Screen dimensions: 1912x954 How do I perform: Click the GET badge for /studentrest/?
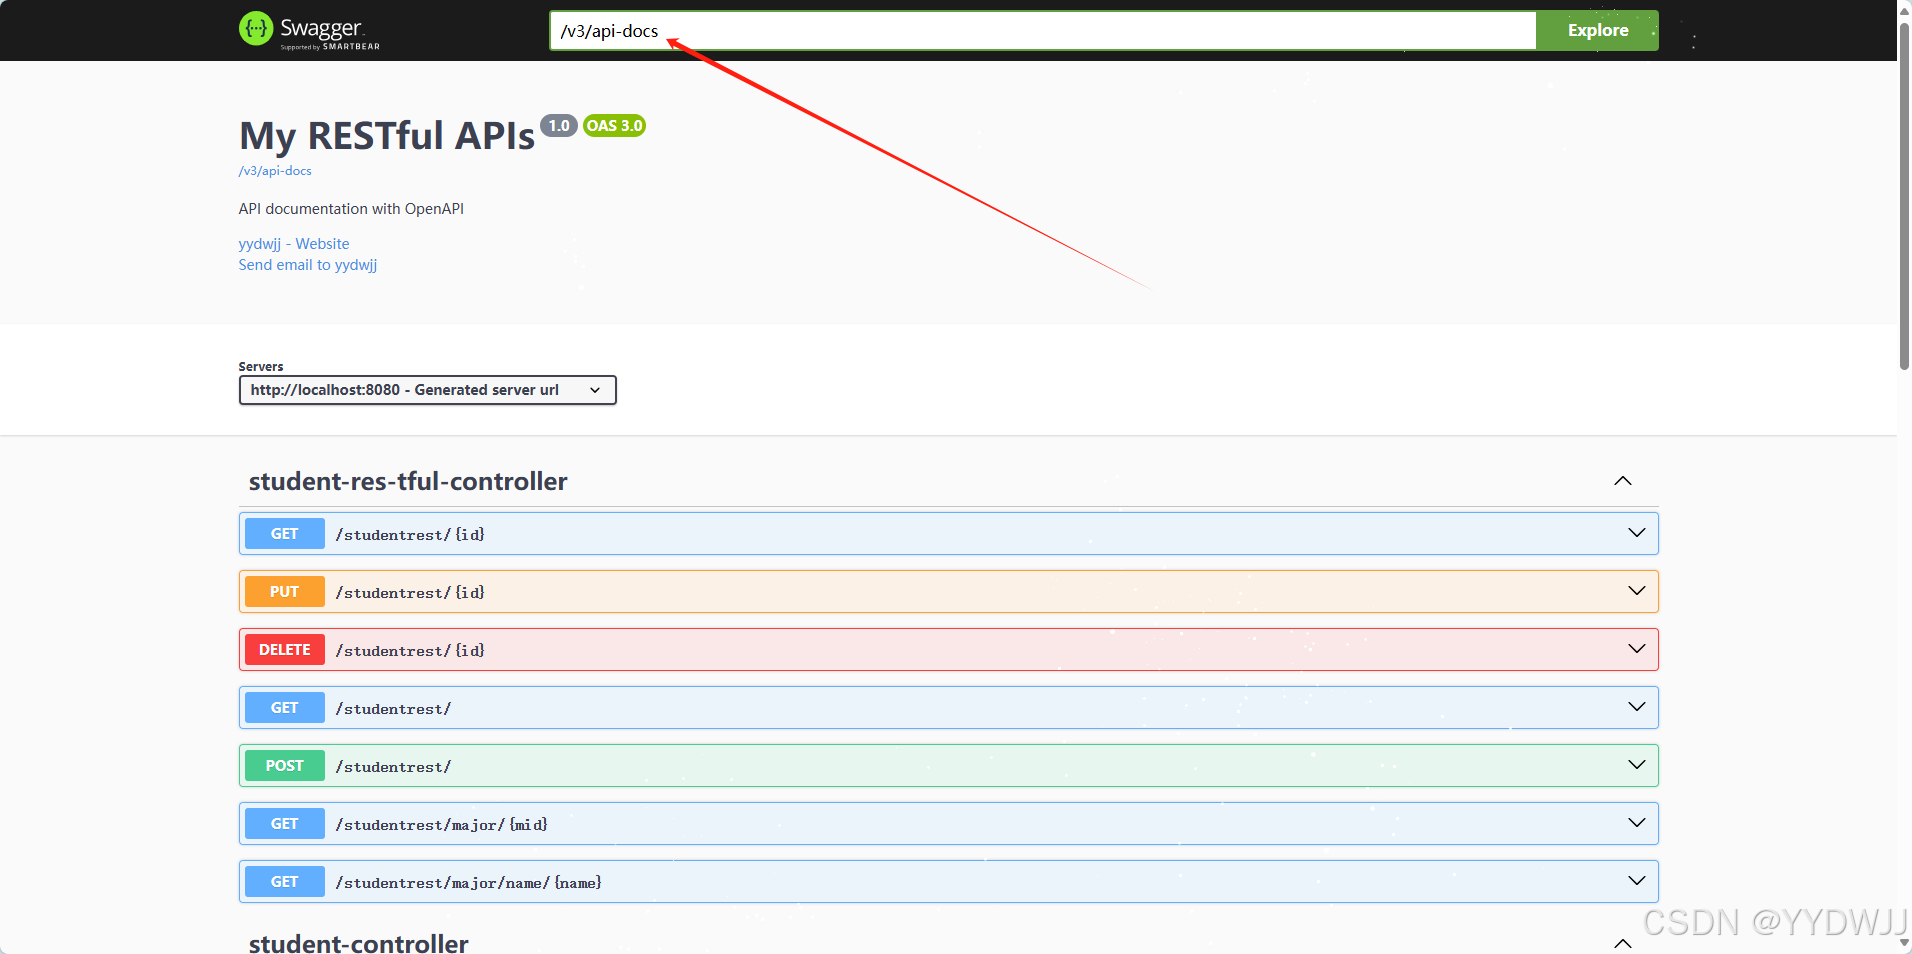(x=285, y=708)
